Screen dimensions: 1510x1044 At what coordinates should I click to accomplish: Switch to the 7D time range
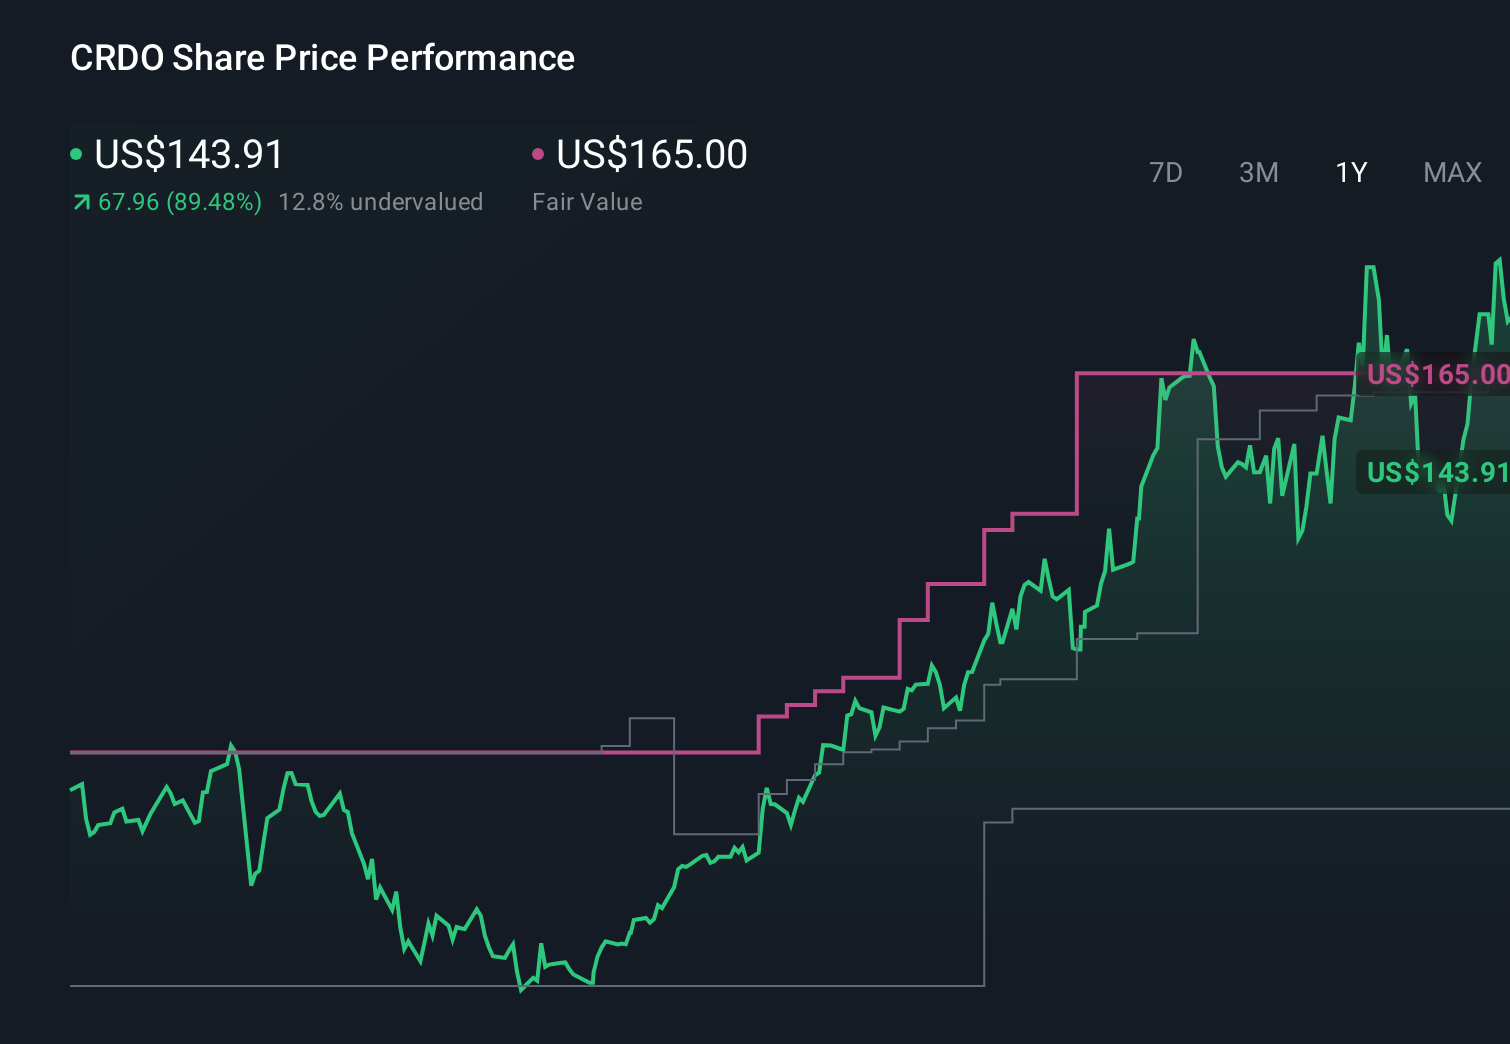(1166, 172)
